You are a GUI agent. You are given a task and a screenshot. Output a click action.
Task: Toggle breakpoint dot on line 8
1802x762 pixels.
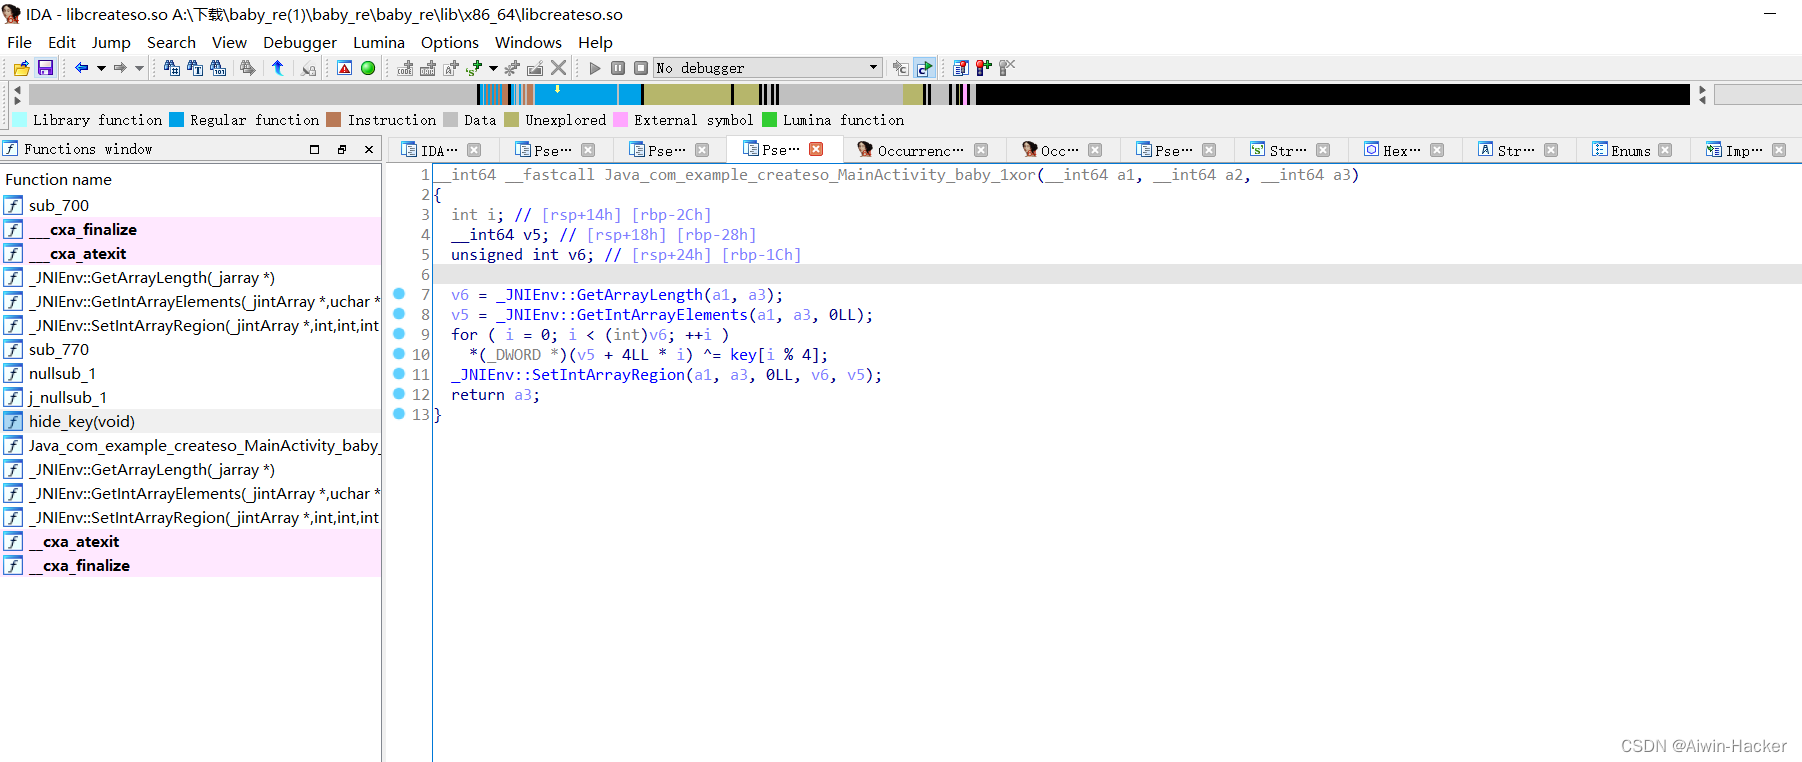coord(399,314)
